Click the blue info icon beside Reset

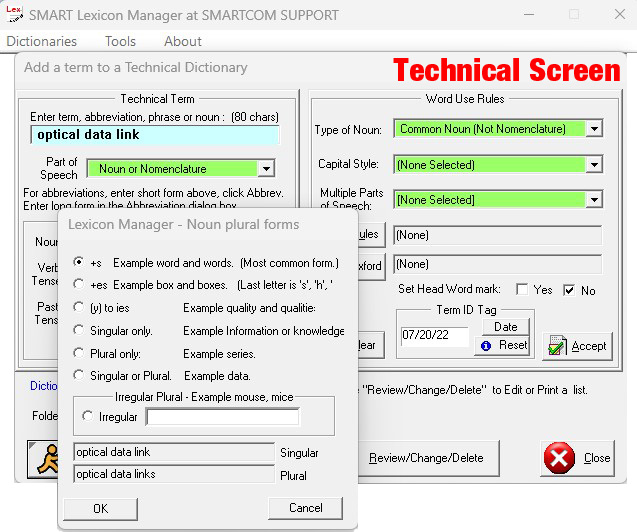coord(486,346)
